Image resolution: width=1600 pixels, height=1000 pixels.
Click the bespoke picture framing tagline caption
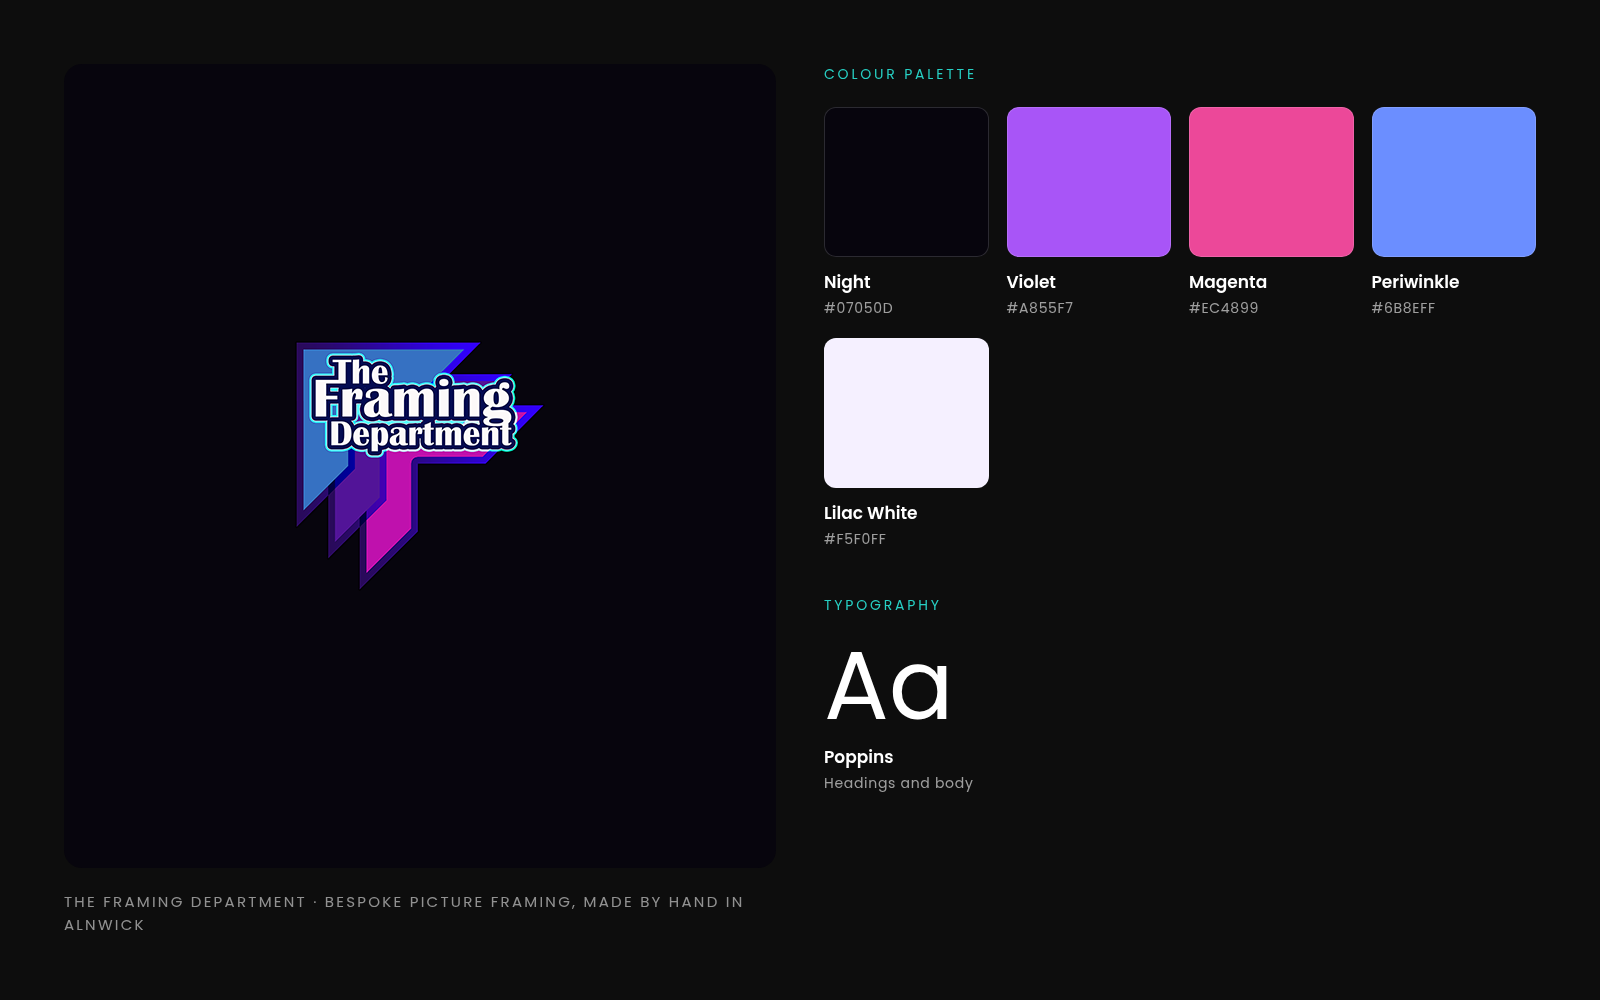pyautogui.click(x=404, y=913)
